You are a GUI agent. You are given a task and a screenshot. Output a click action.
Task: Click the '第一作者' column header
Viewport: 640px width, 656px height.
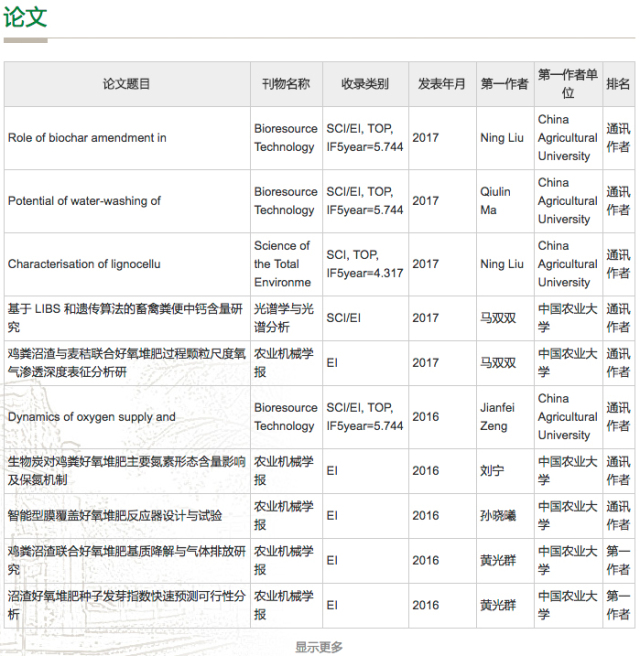[x=504, y=84]
